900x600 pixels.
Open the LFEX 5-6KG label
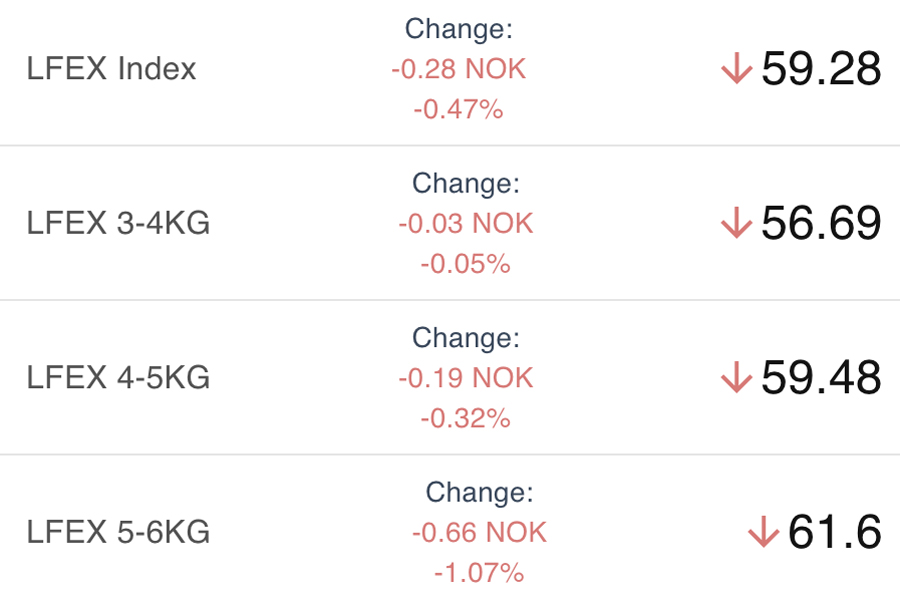[118, 533]
